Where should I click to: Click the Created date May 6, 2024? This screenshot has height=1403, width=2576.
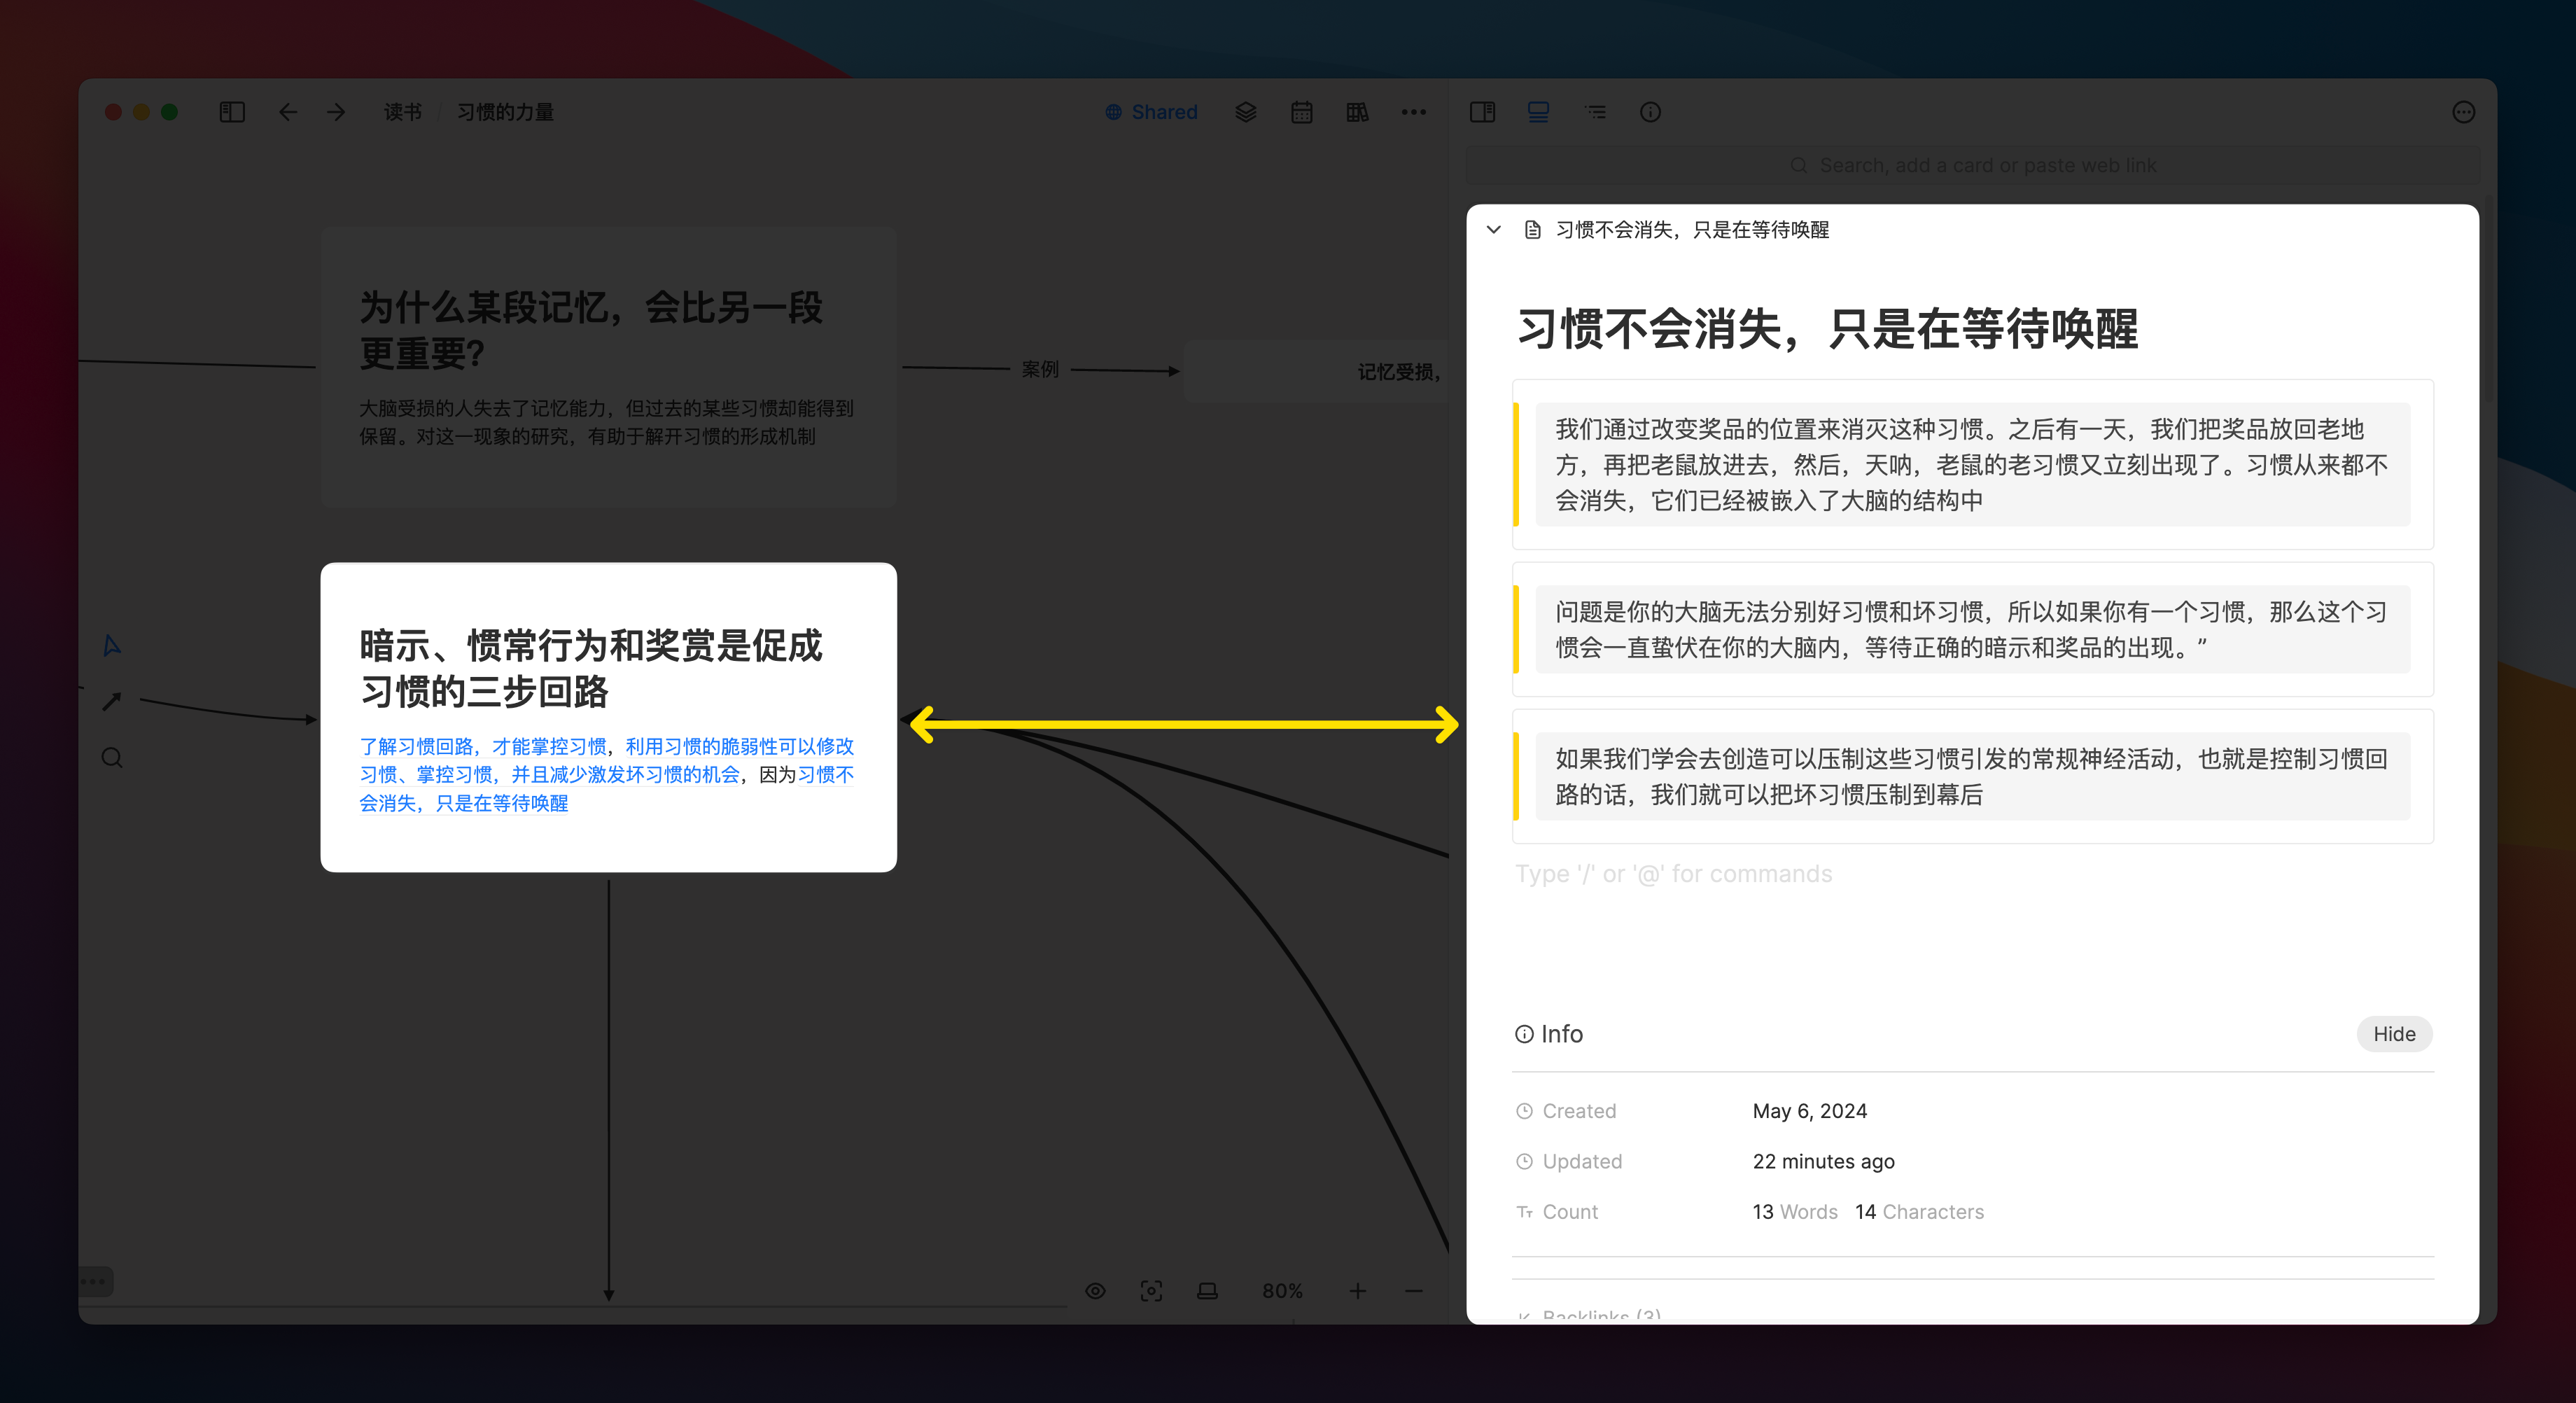(1809, 1111)
